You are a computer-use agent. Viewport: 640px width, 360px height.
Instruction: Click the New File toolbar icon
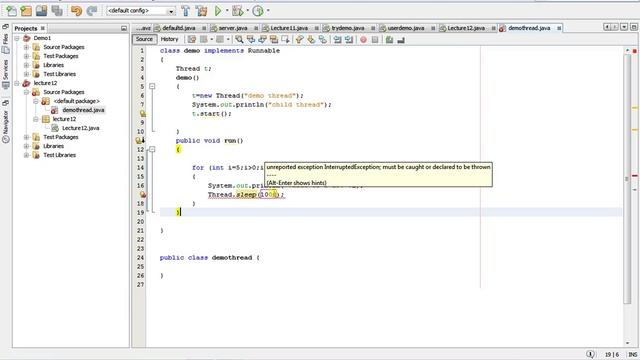click(x=11, y=11)
